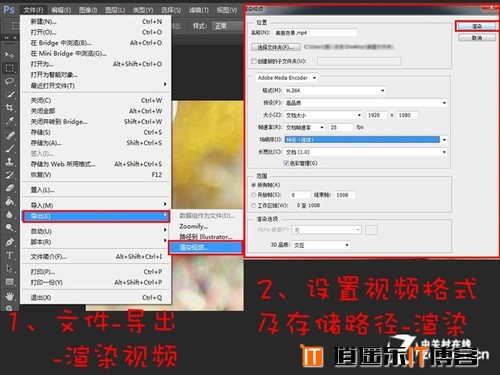Select the Dodge tool

point(9,228)
